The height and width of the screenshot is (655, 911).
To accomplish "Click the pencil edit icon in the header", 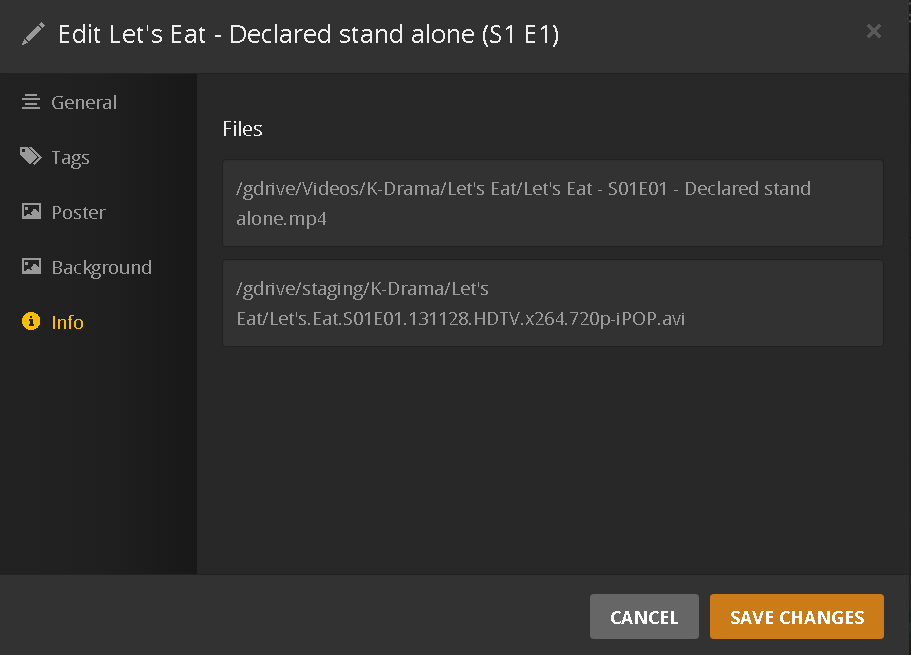I will [x=33, y=34].
